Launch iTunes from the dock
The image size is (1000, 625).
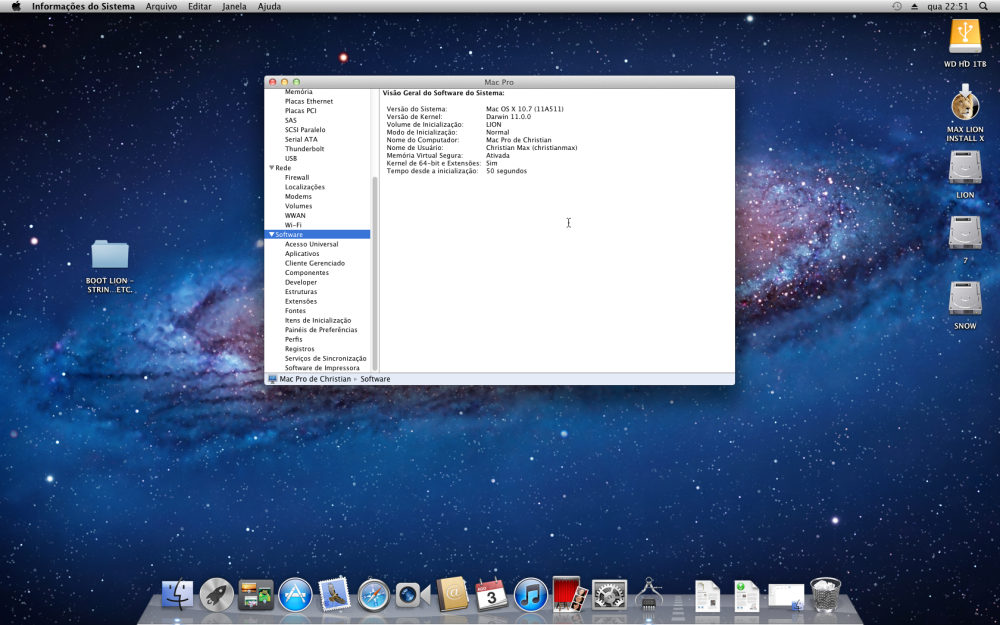(x=531, y=594)
